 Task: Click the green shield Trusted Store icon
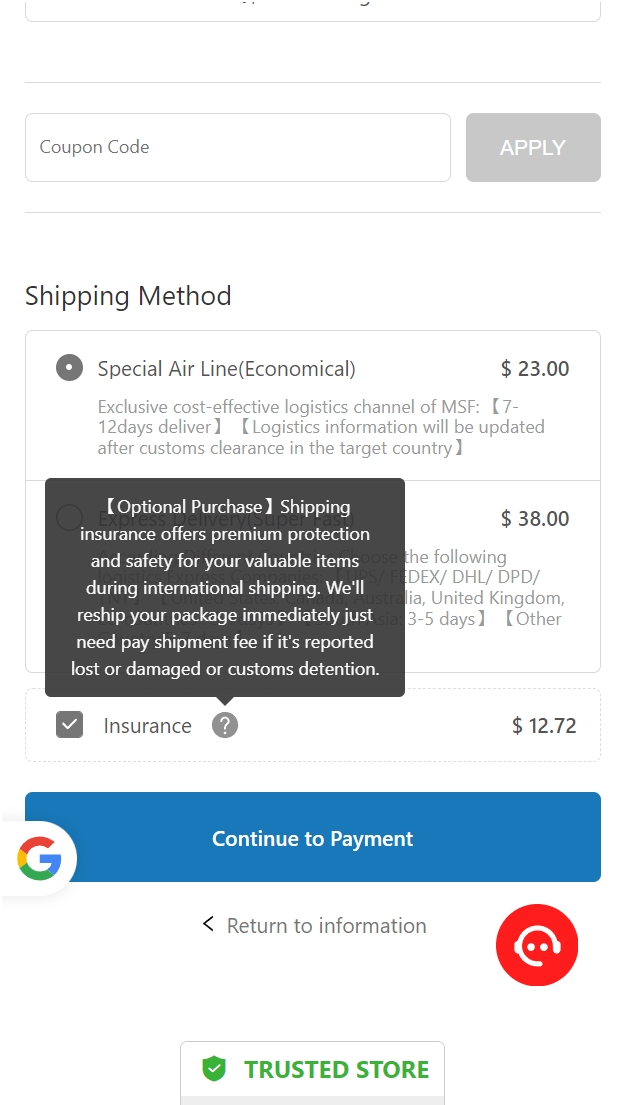tap(214, 1069)
